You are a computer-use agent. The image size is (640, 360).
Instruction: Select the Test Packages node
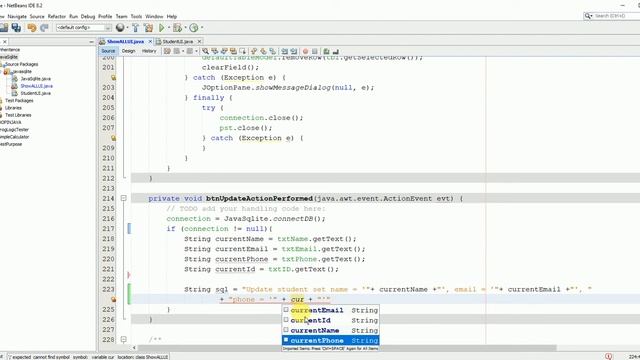pyautogui.click(x=19, y=101)
